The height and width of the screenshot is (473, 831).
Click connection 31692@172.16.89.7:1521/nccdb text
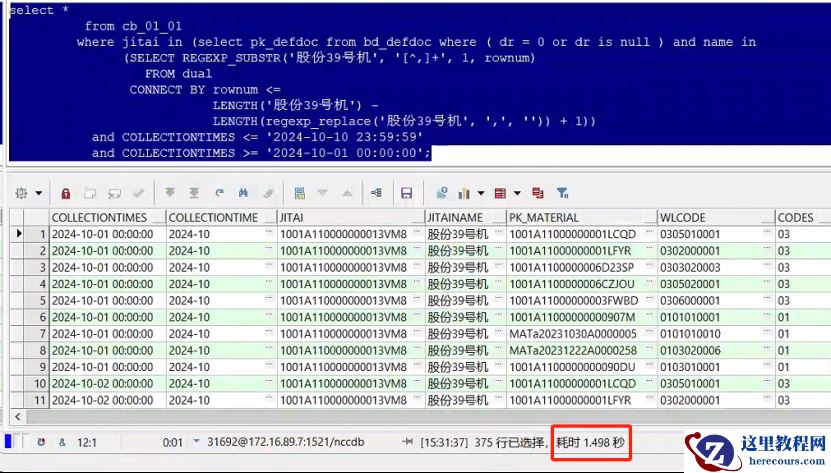point(286,442)
